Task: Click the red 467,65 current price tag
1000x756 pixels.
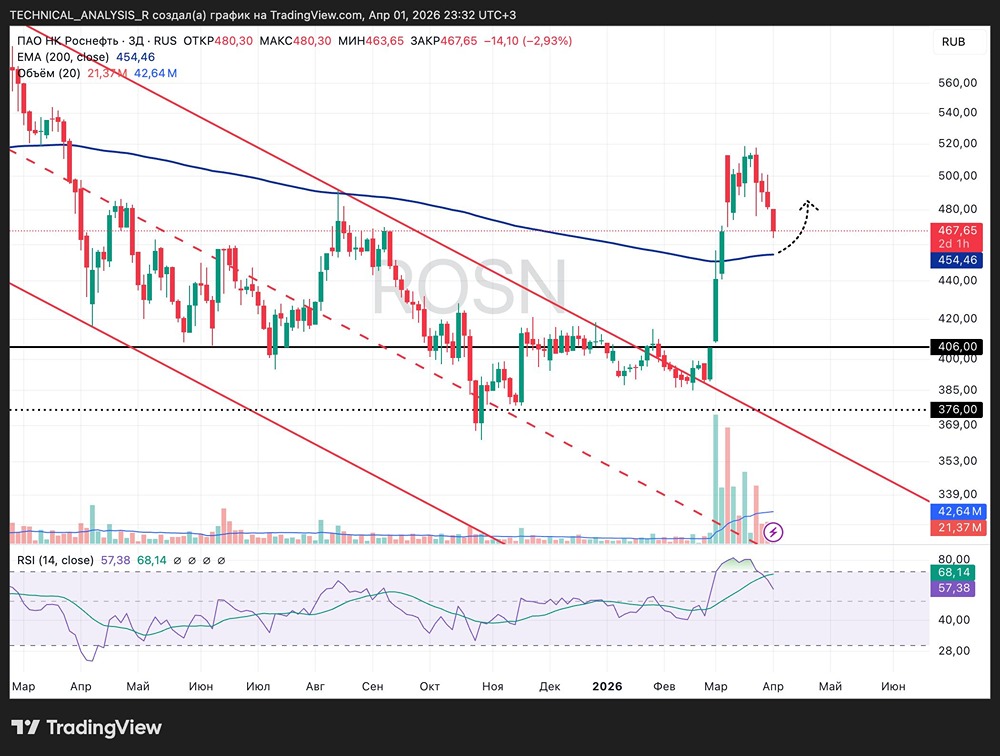Action: (957, 237)
